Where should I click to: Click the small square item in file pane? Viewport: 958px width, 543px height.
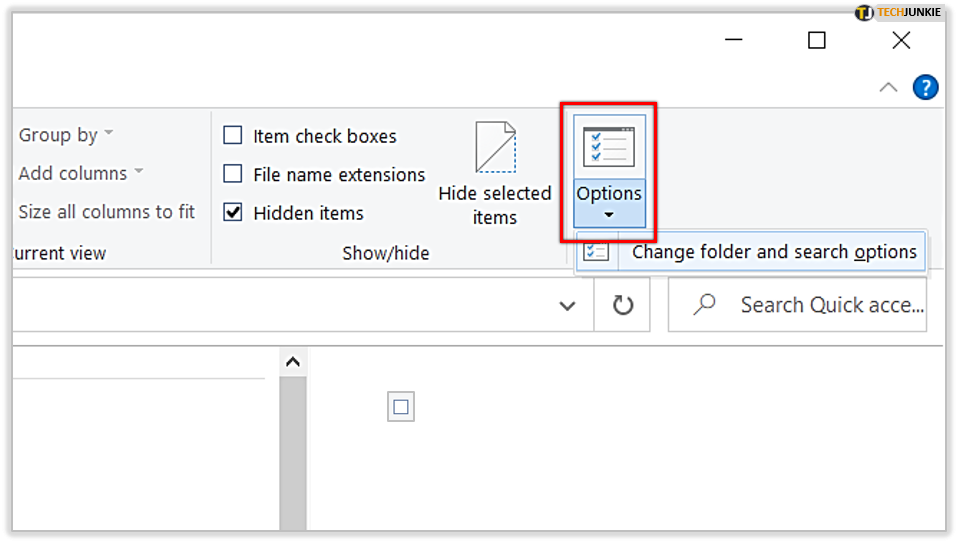[x=401, y=406]
